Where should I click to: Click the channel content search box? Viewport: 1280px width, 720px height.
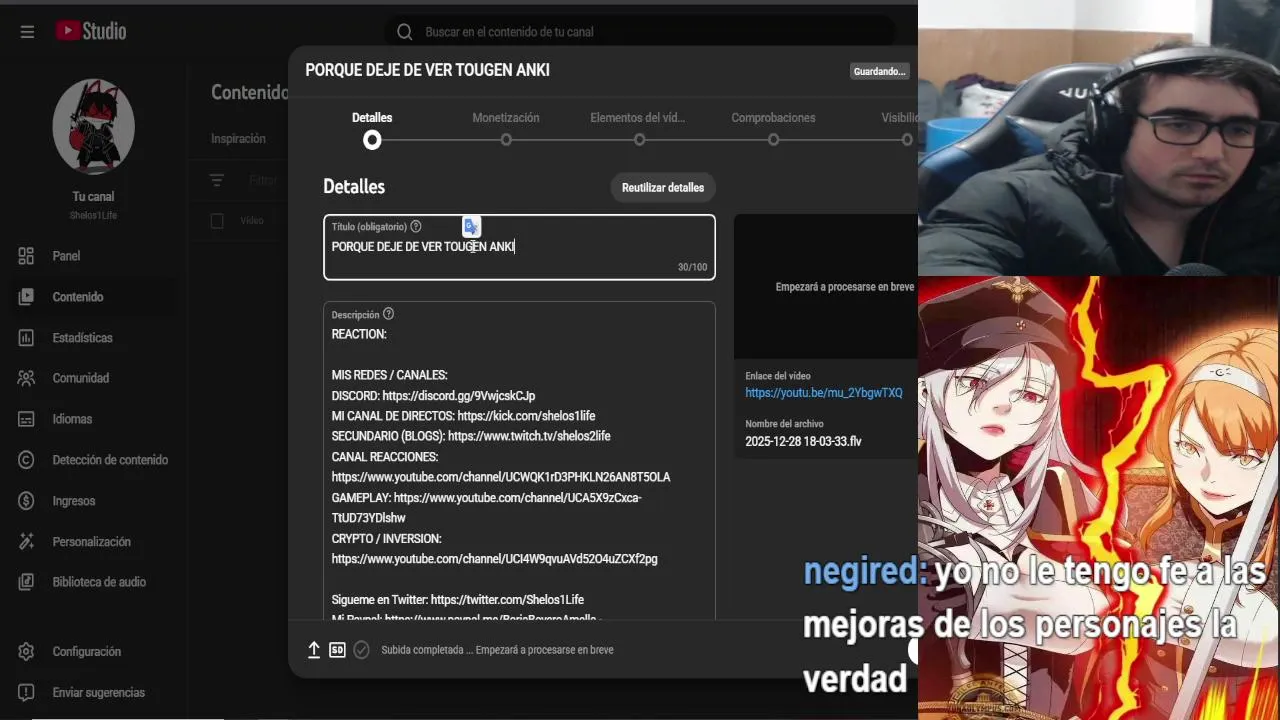click(x=640, y=32)
